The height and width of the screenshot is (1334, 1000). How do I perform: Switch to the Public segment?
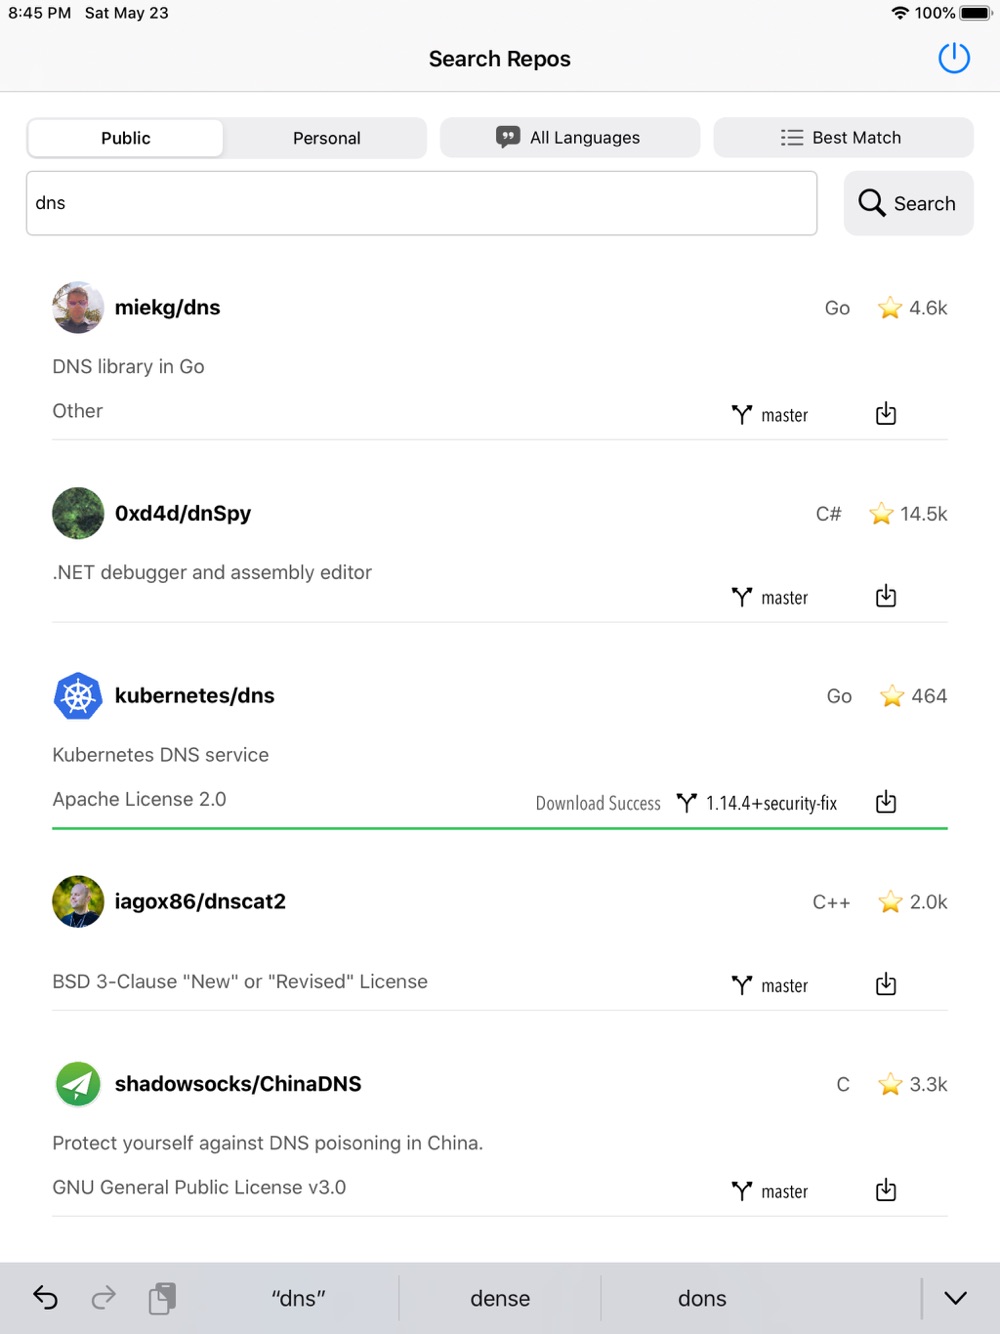[126, 138]
